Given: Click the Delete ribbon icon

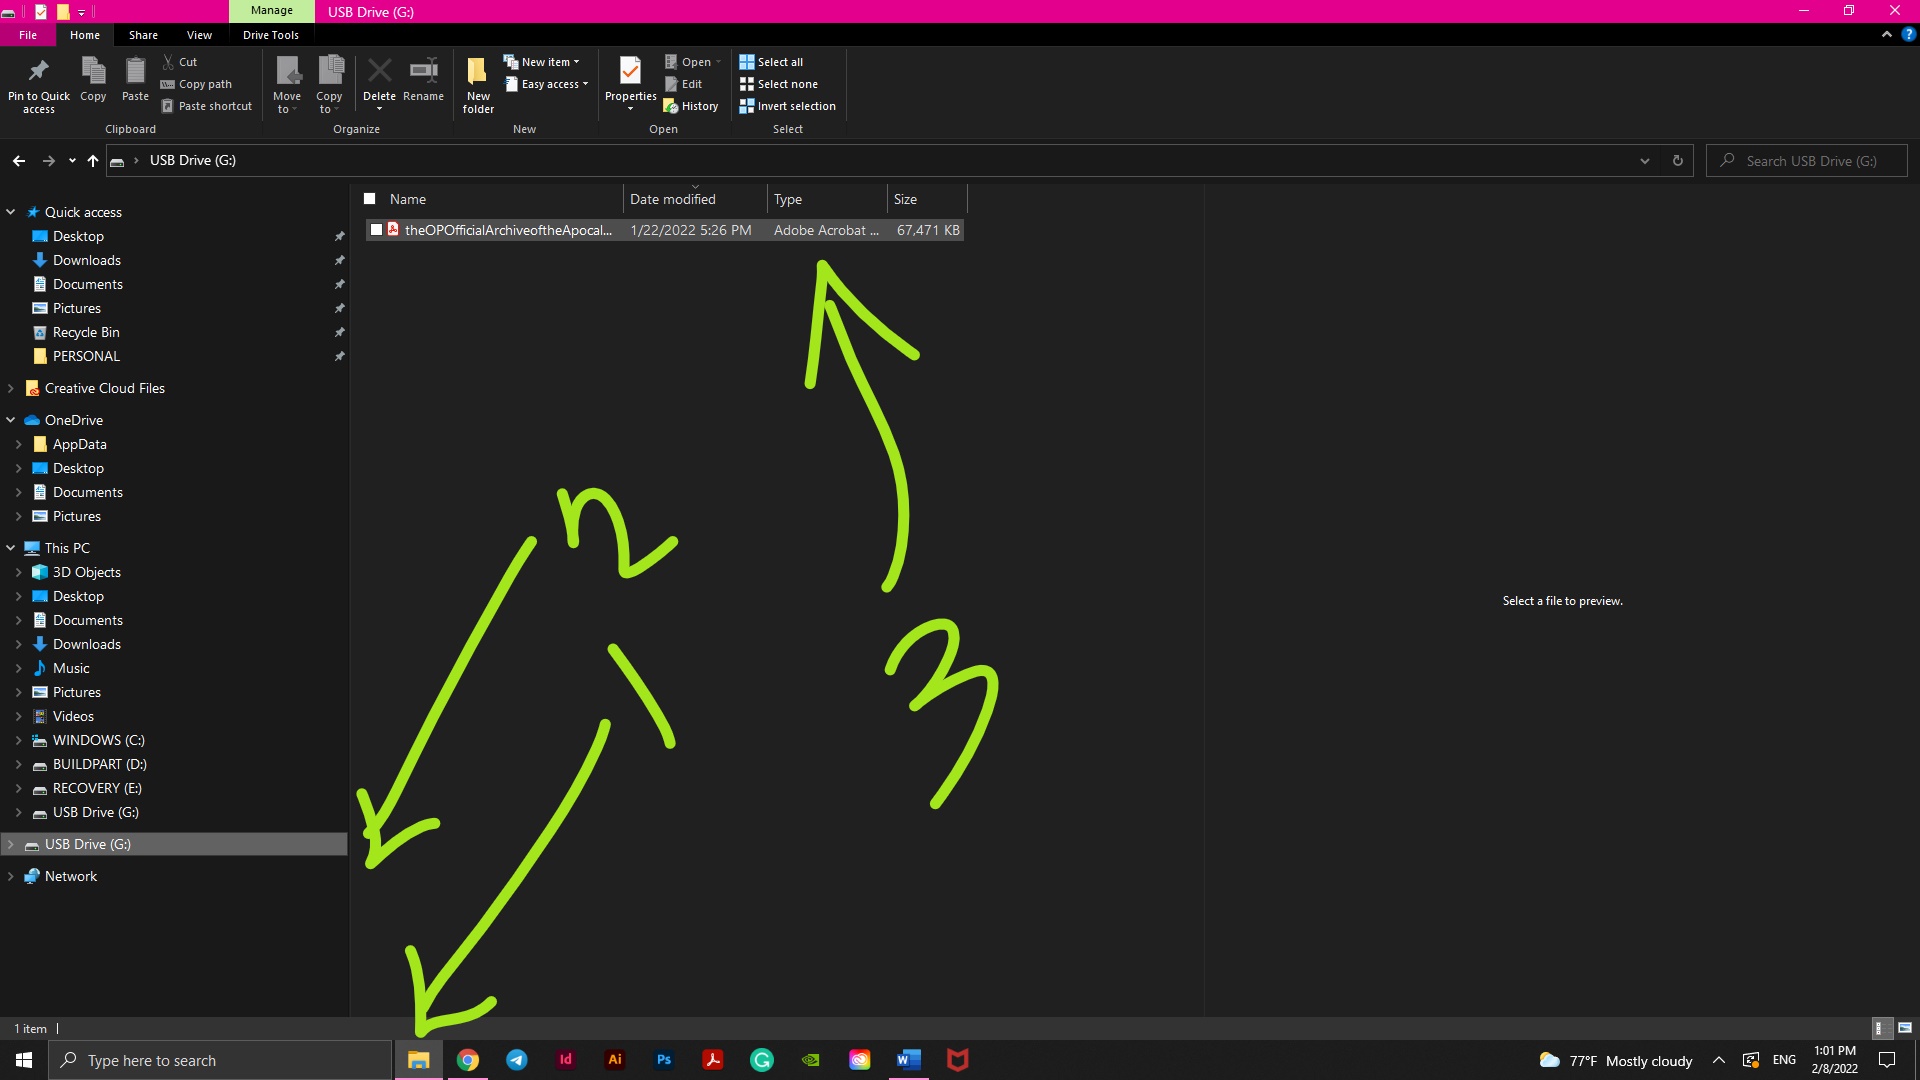Looking at the screenshot, I should 379,83.
